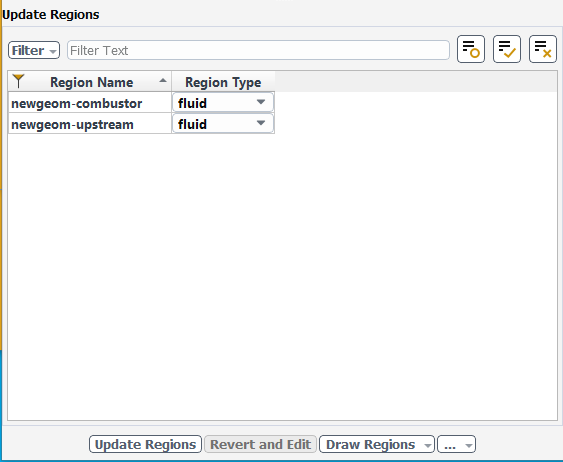The image size is (563, 462).
Task: Click the toggle selection list icon
Action: [471, 49]
